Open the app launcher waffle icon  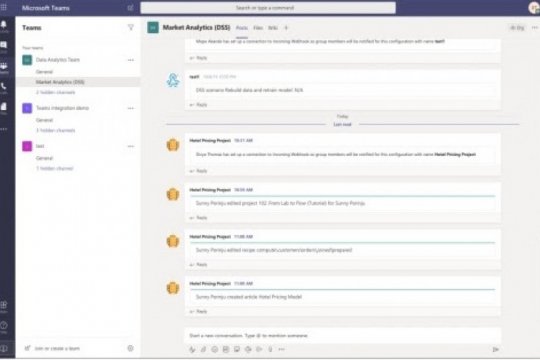pos(4,7)
